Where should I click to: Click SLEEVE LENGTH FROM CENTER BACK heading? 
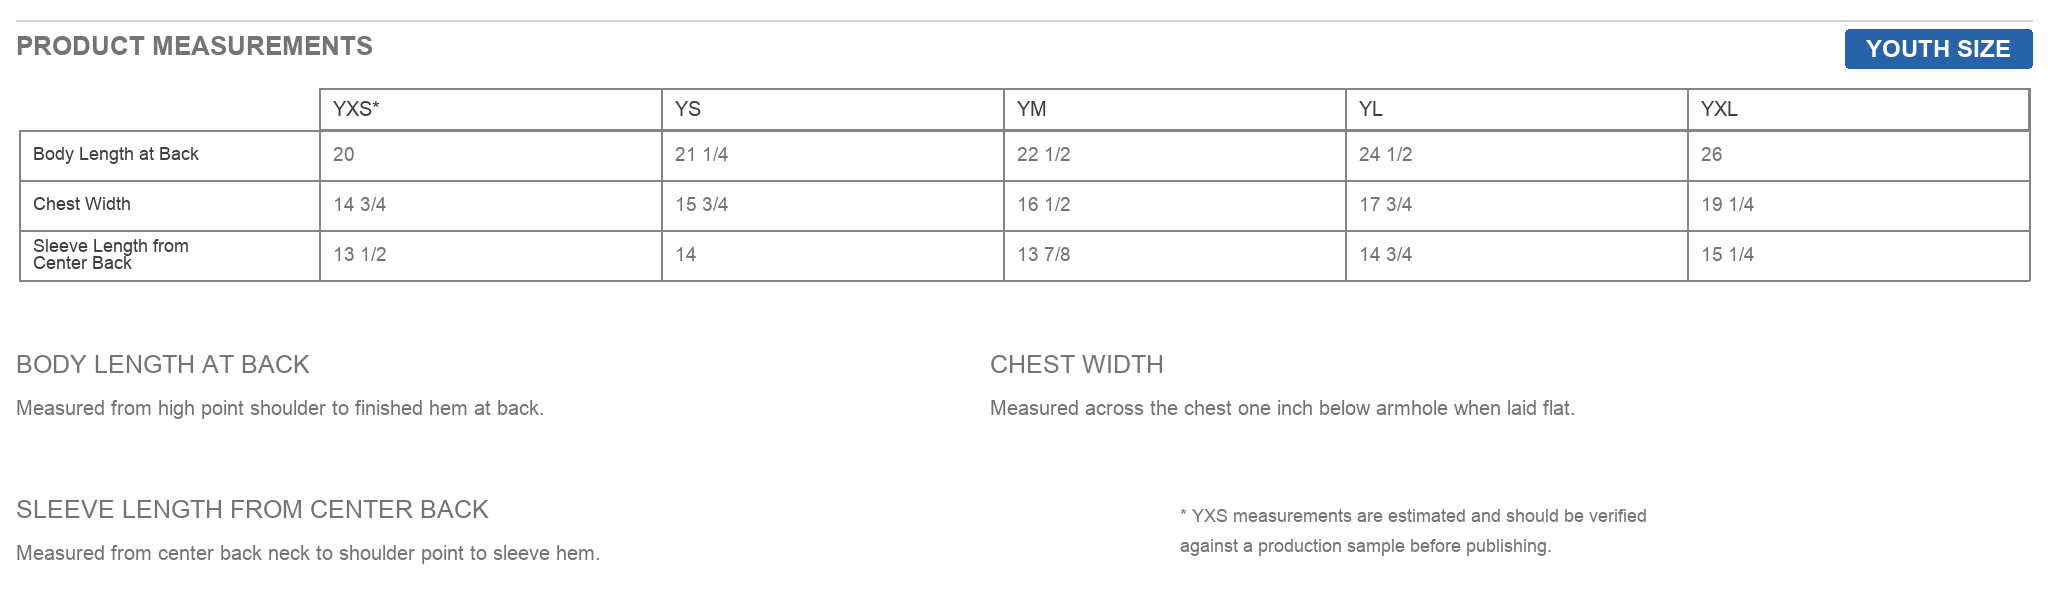252,509
